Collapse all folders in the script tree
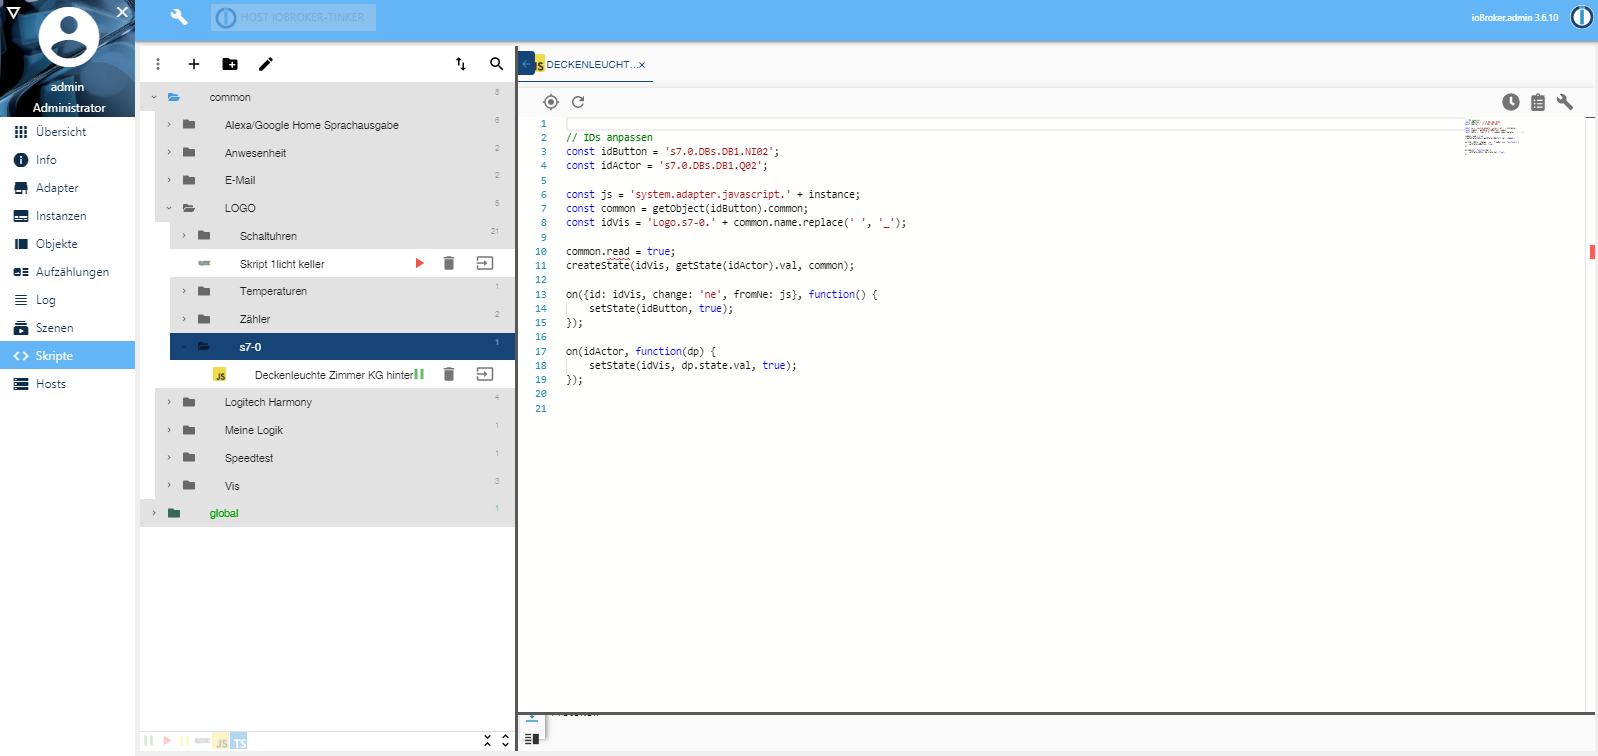1598x756 pixels. [487, 741]
